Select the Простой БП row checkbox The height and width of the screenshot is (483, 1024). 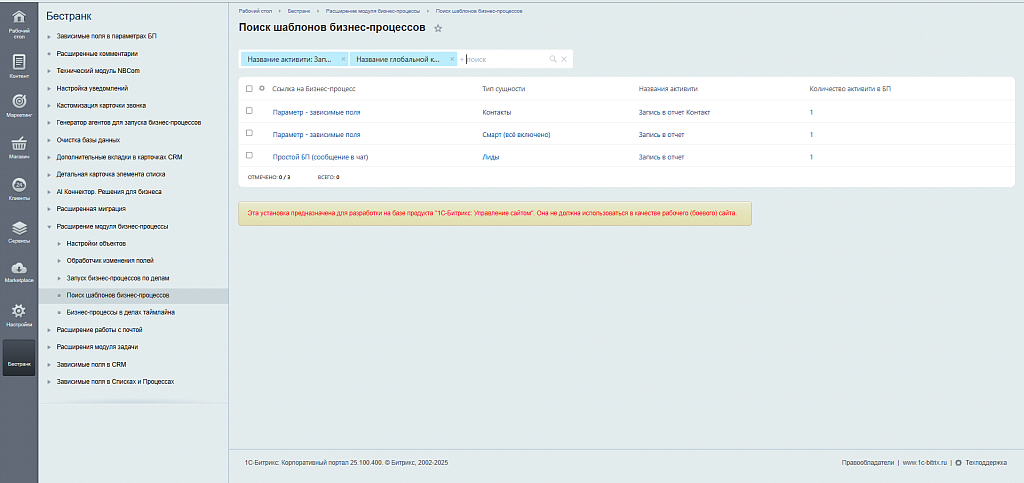[249, 156]
